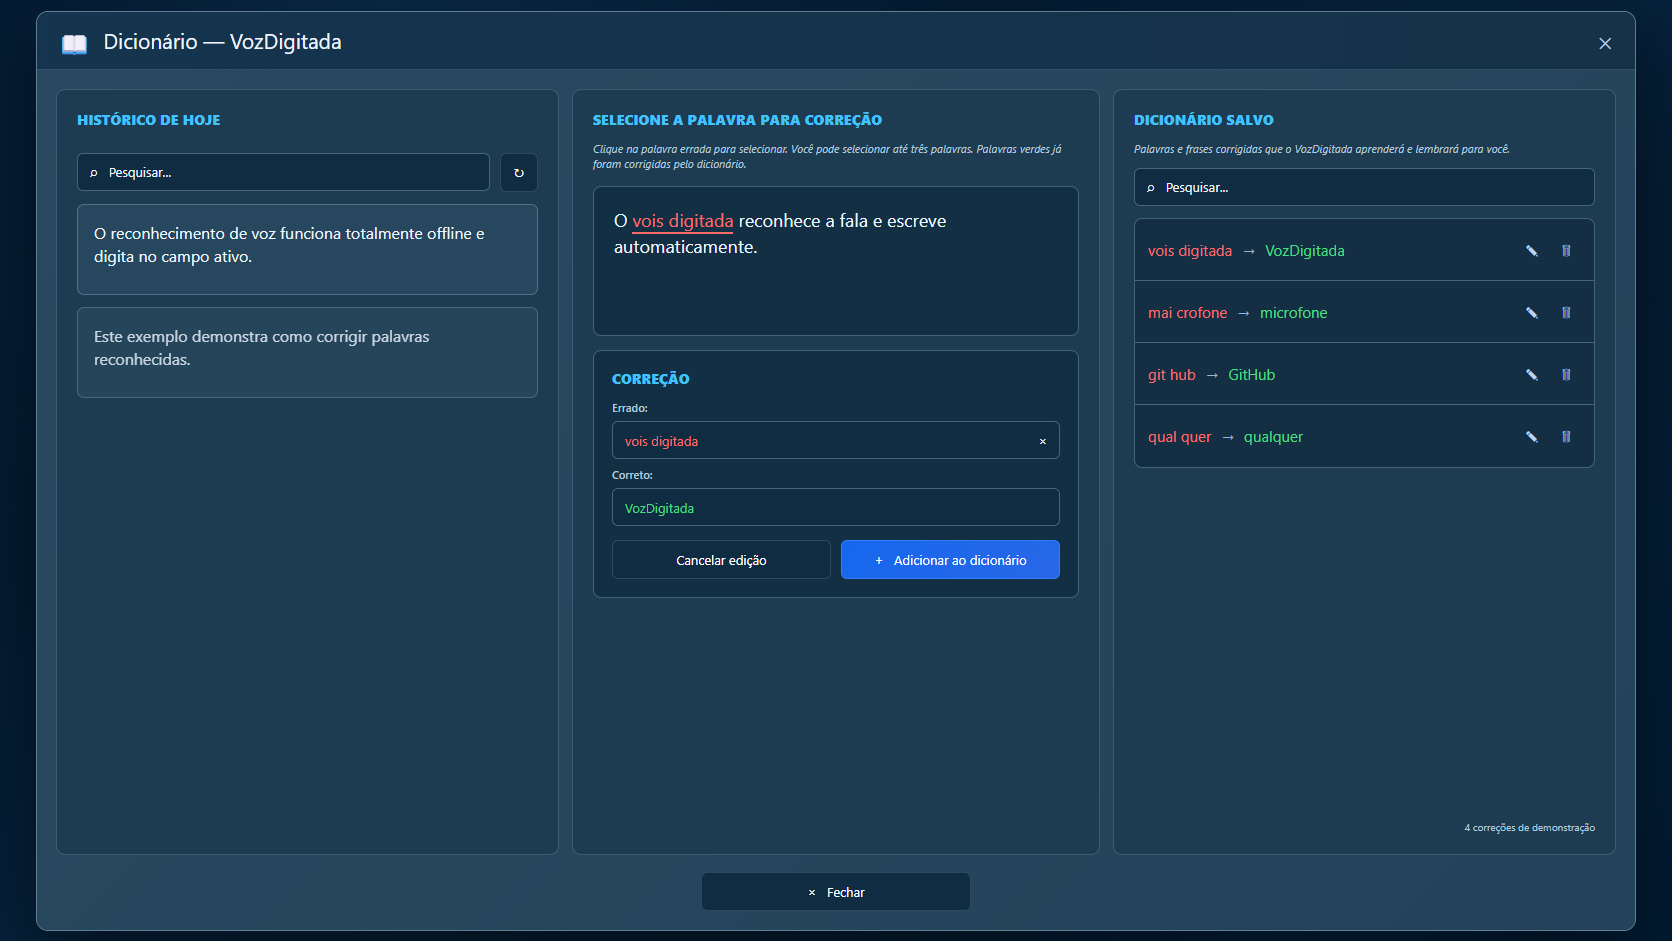Edit the 'git hub' dictionary entry
This screenshot has height=941, width=1672.
click(x=1531, y=375)
